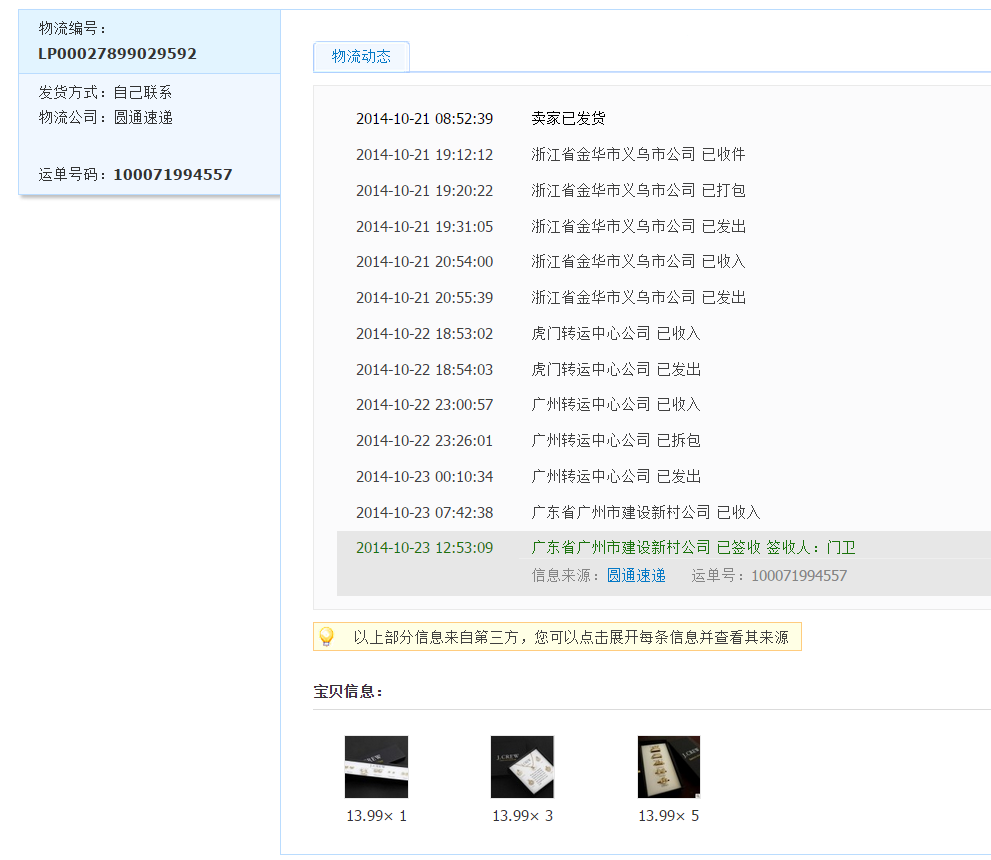This screenshot has width=991, height=860.
Task: Click the third-party info notice text
Action: [x=571, y=637]
